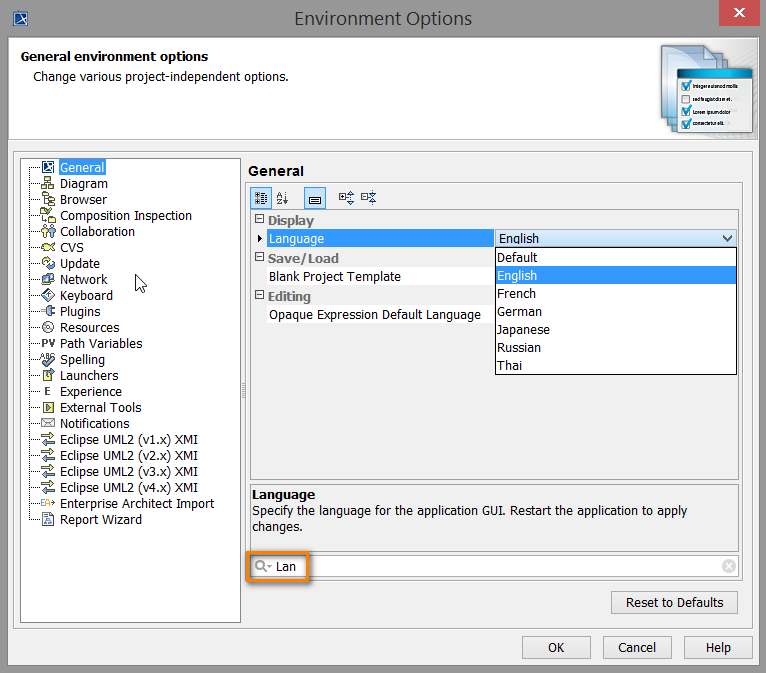766x673 pixels.
Task: Collapse the Display property group
Action: tap(259, 221)
